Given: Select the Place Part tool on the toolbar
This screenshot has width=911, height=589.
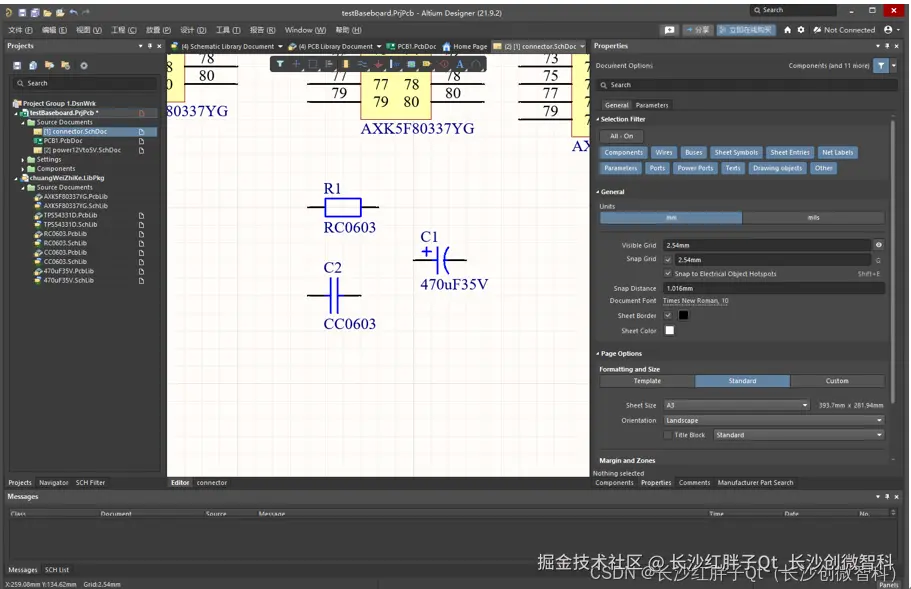Looking at the screenshot, I should (345, 65).
